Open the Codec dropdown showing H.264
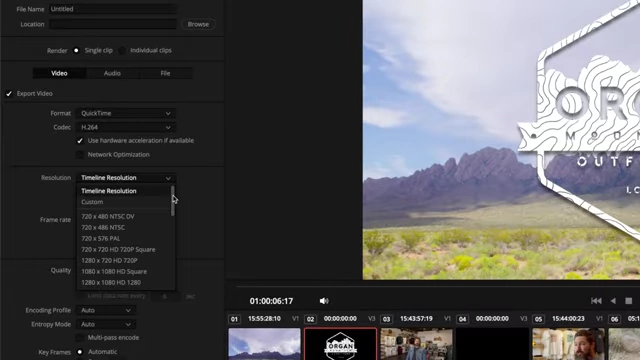Viewport: 640px width, 360px height. (x=126, y=127)
